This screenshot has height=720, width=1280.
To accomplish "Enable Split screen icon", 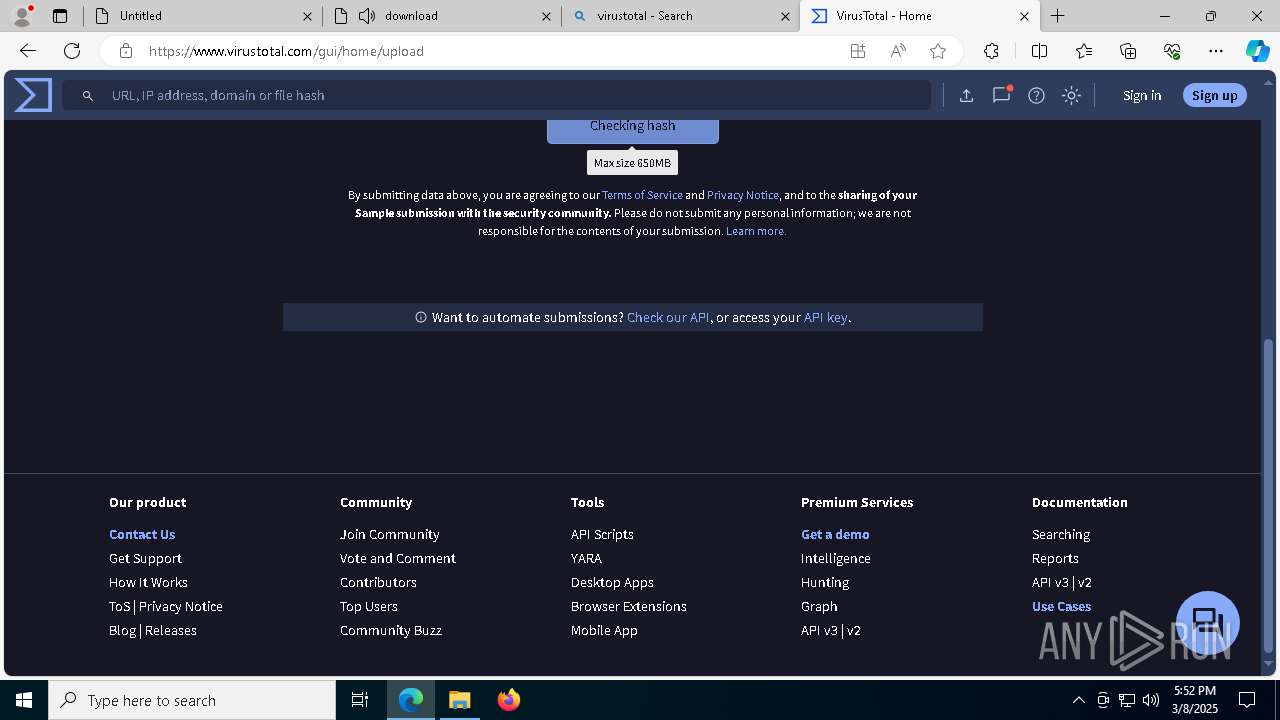I will pyautogui.click(x=1039, y=51).
